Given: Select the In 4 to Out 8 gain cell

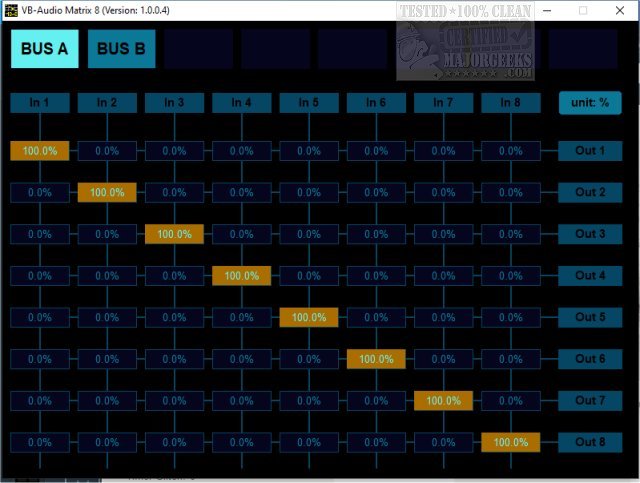Looking at the screenshot, I should 242,442.
